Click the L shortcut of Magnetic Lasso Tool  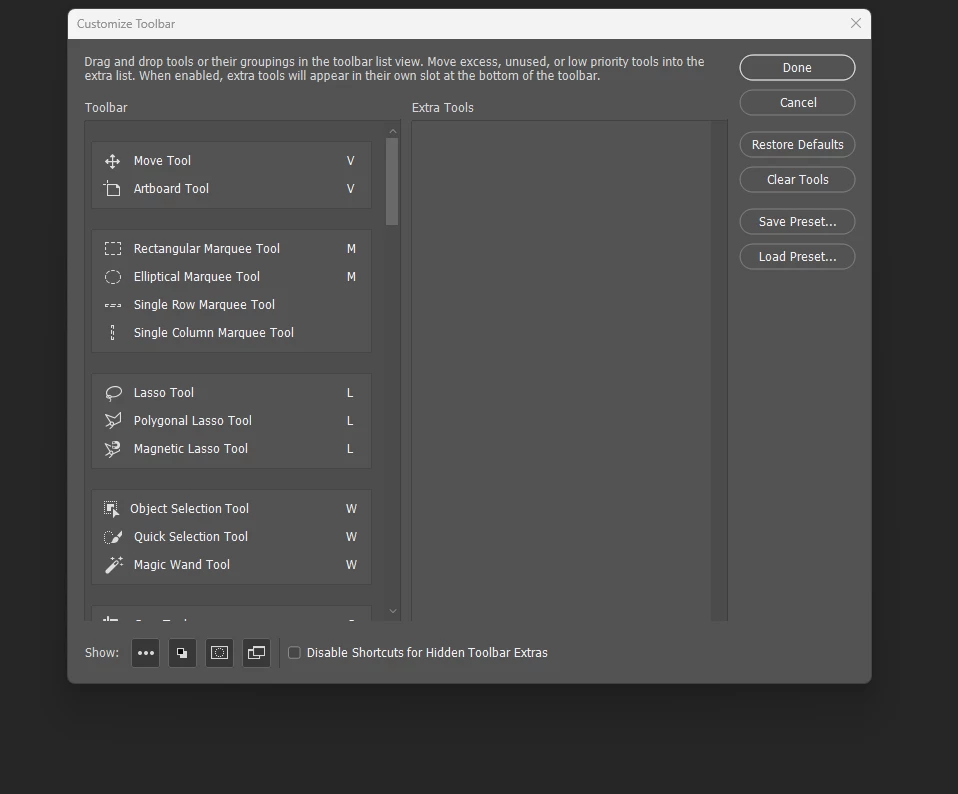click(350, 449)
